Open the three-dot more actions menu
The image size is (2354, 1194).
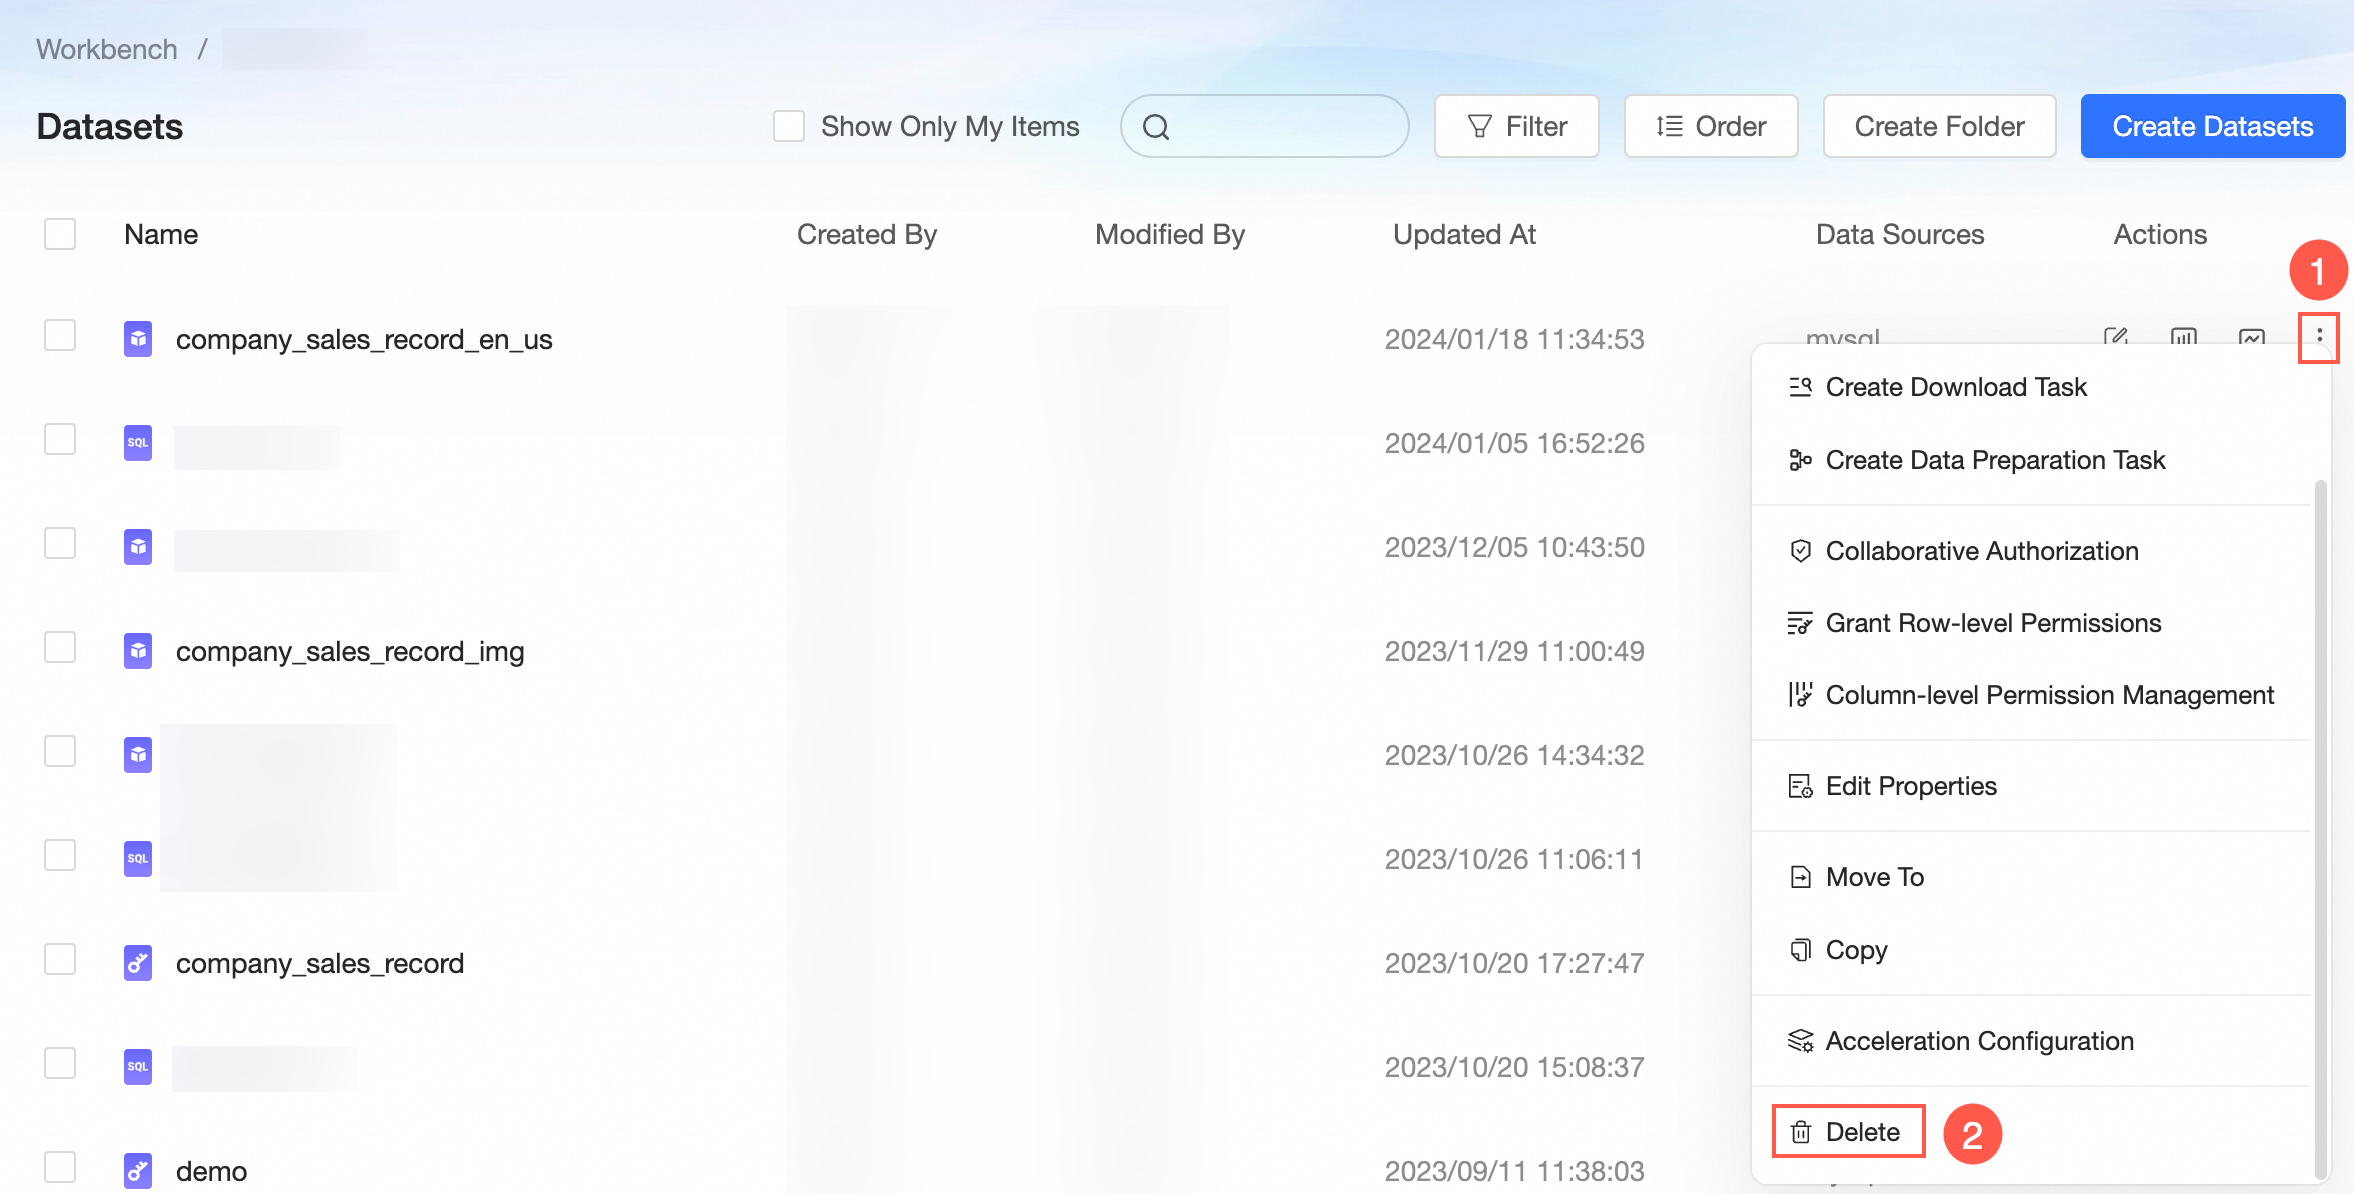(x=2319, y=337)
